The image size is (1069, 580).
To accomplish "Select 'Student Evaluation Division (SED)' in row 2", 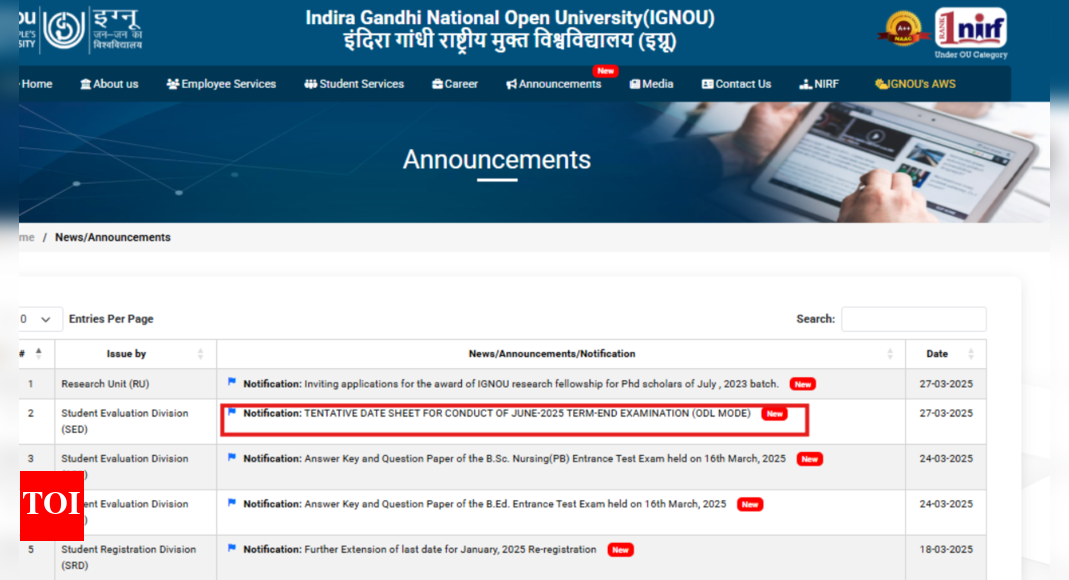I will coord(136,421).
